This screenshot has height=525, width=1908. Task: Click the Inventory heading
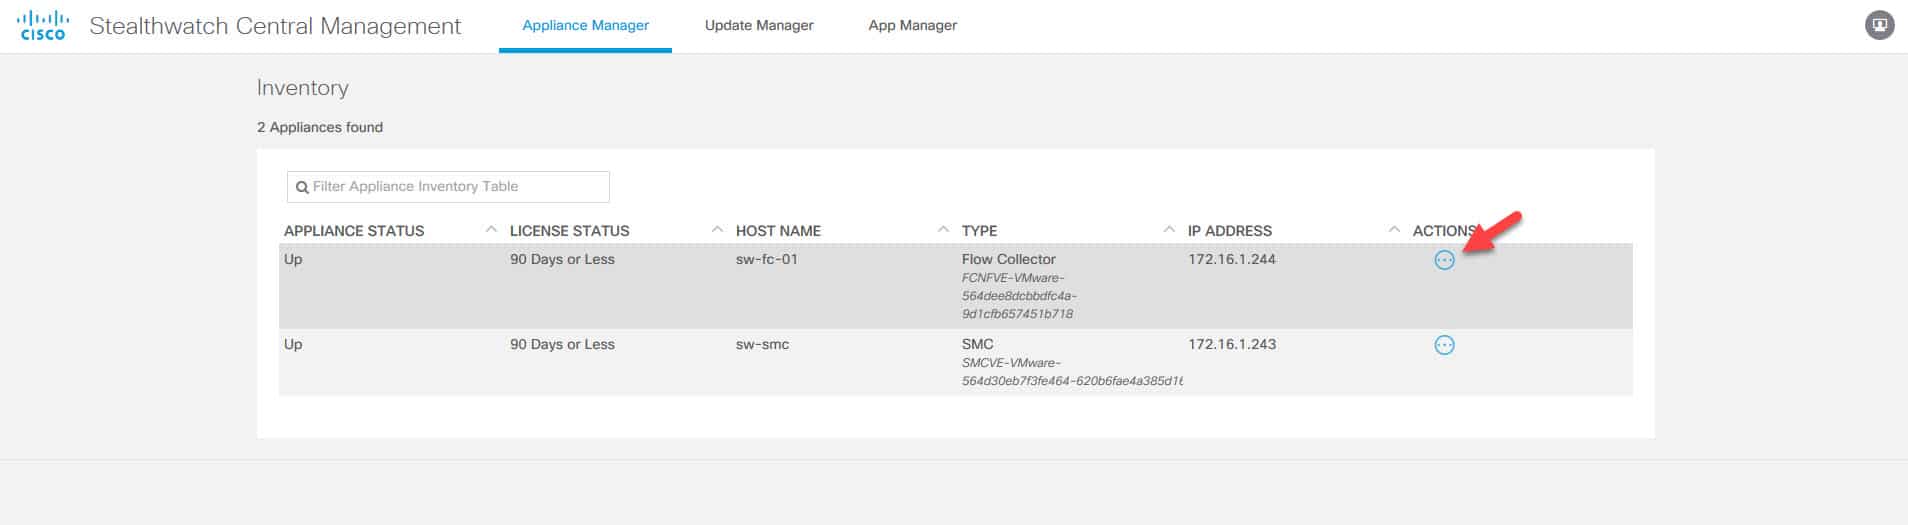[x=302, y=88]
